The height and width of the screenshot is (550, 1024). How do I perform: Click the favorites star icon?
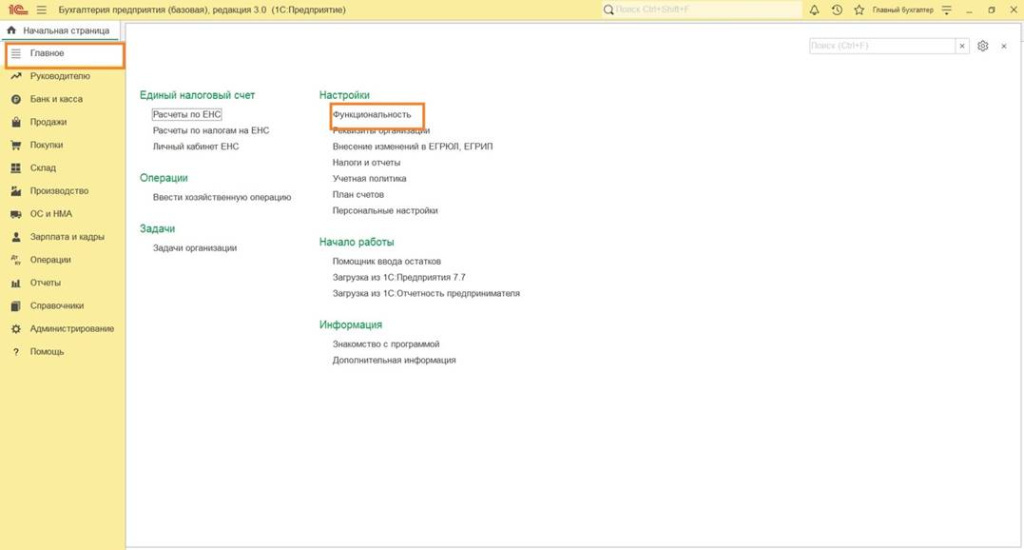coord(858,9)
